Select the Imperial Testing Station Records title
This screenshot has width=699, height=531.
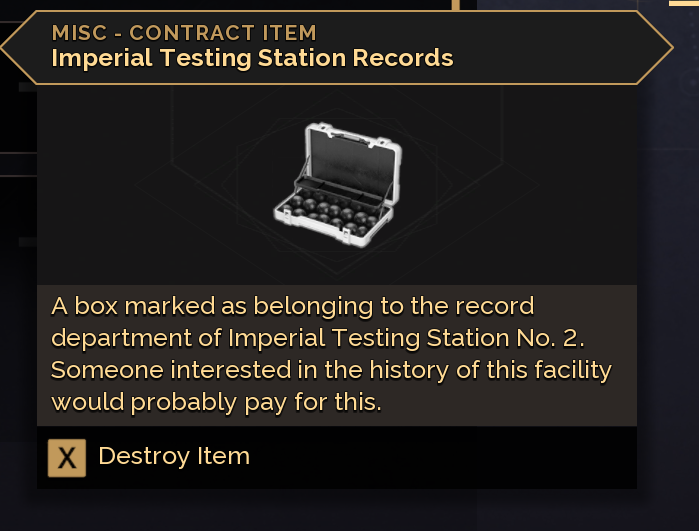(252, 58)
